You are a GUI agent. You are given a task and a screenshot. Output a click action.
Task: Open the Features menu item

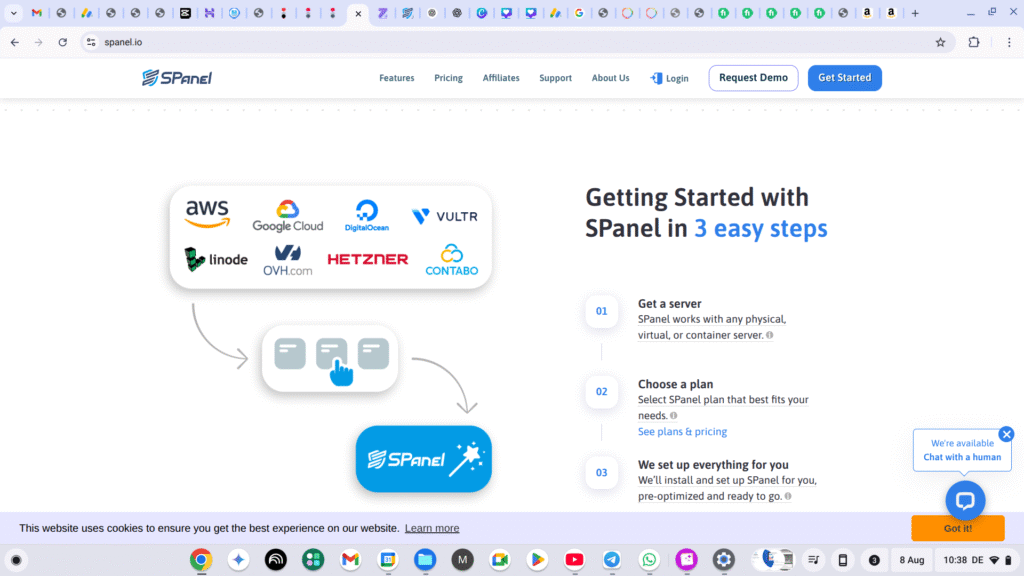click(396, 78)
